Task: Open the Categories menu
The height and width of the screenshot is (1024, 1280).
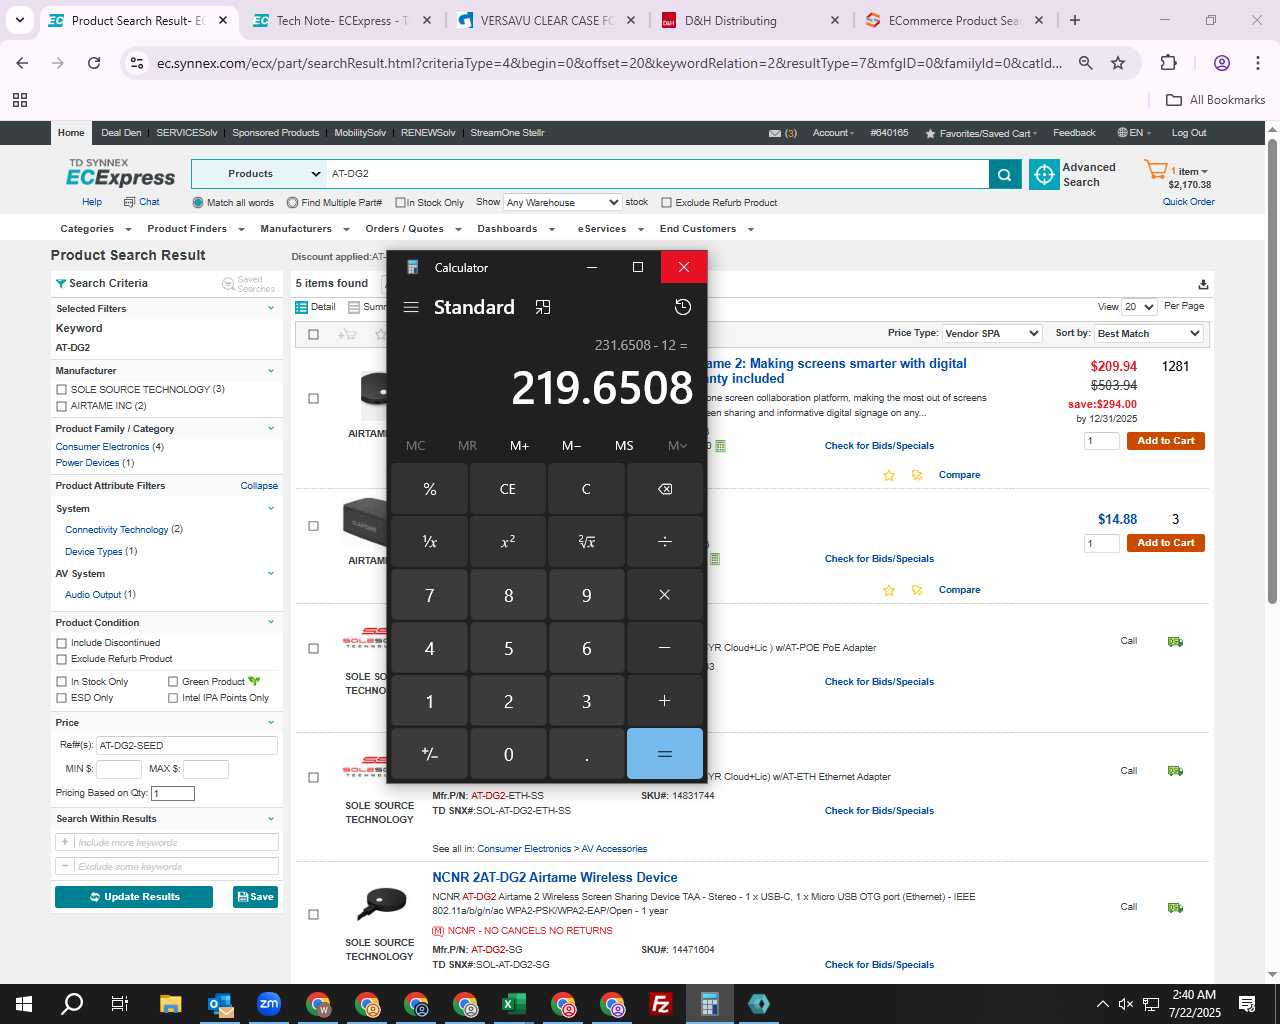Action: [x=95, y=229]
